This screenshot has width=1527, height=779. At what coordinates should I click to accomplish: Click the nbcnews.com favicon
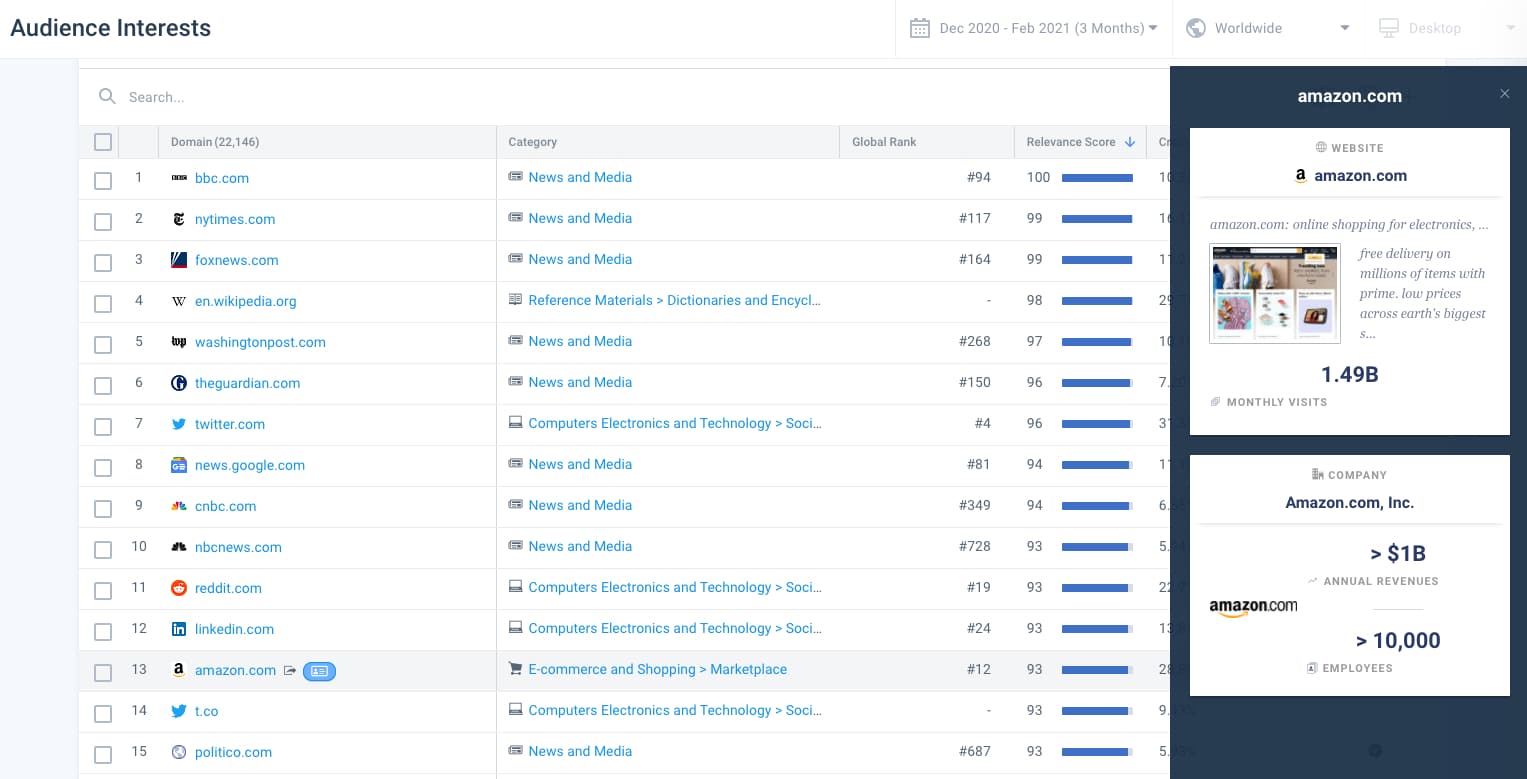tap(179, 547)
